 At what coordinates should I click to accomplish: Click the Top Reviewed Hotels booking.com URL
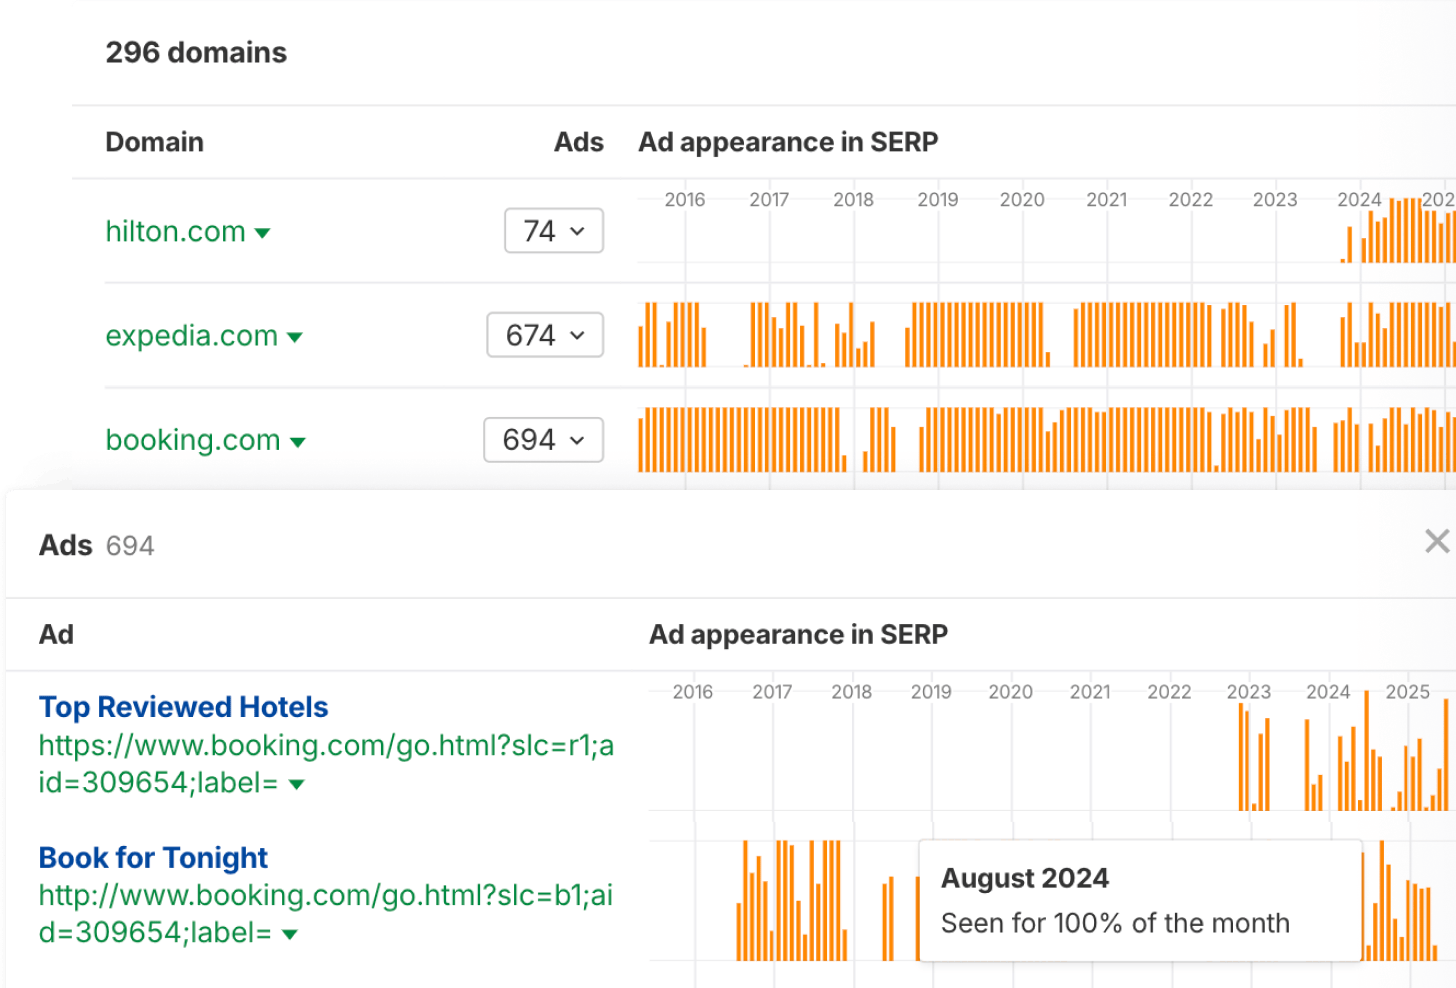[x=325, y=746]
